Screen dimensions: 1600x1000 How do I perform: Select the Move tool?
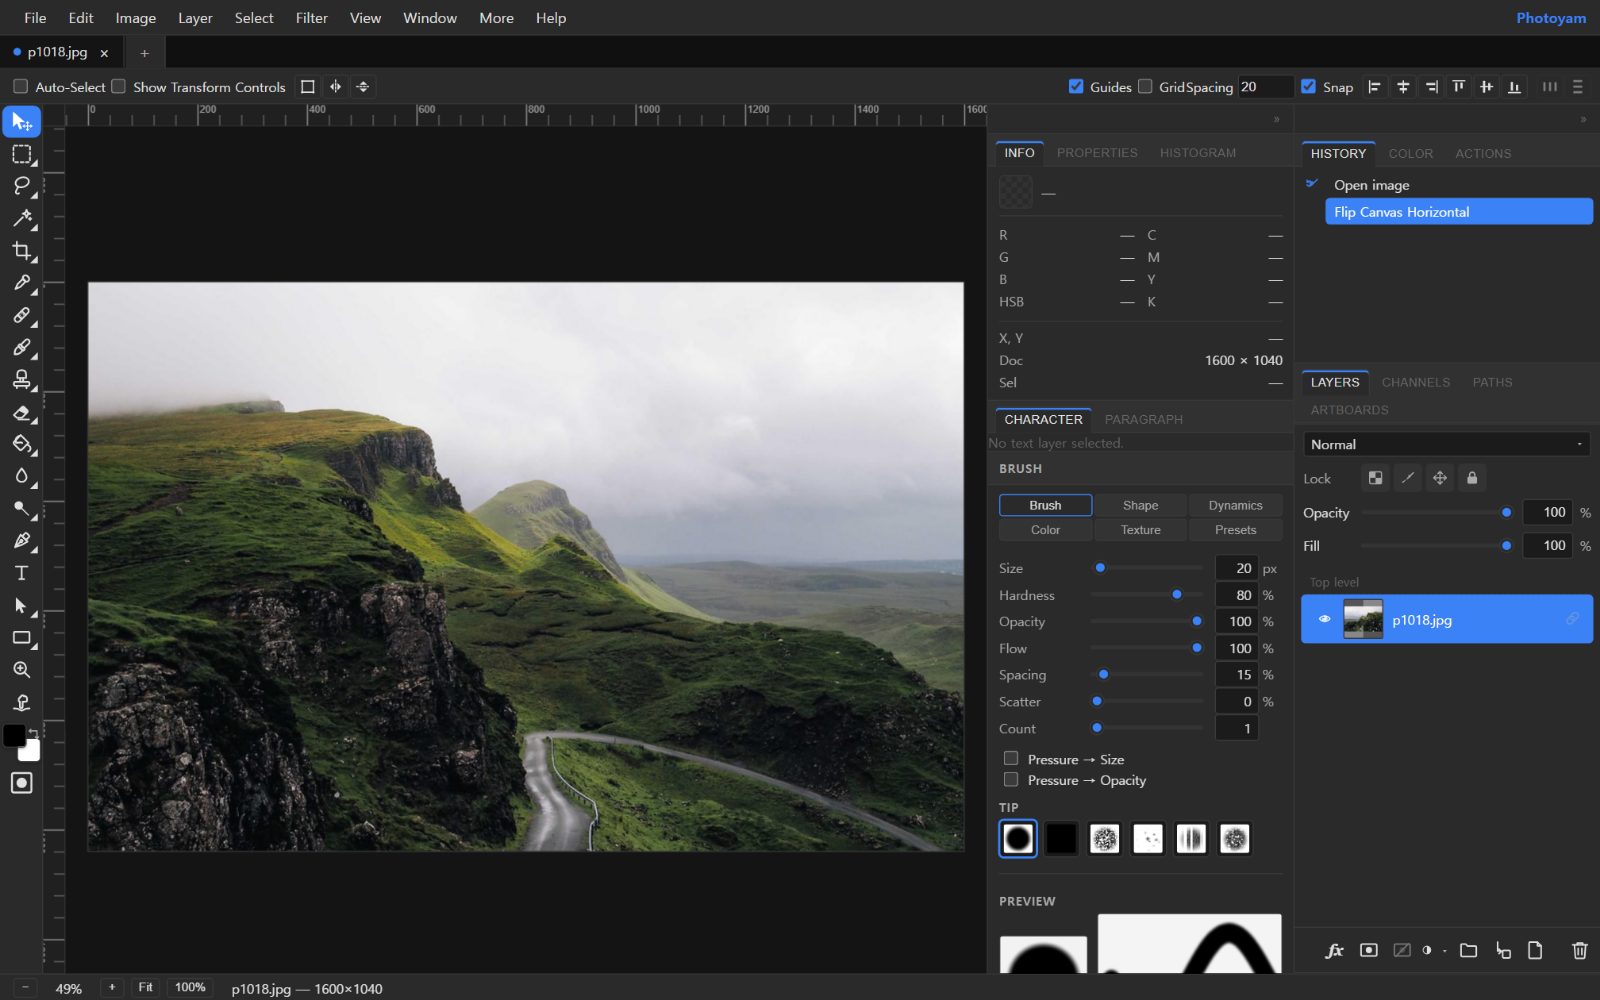tap(21, 121)
